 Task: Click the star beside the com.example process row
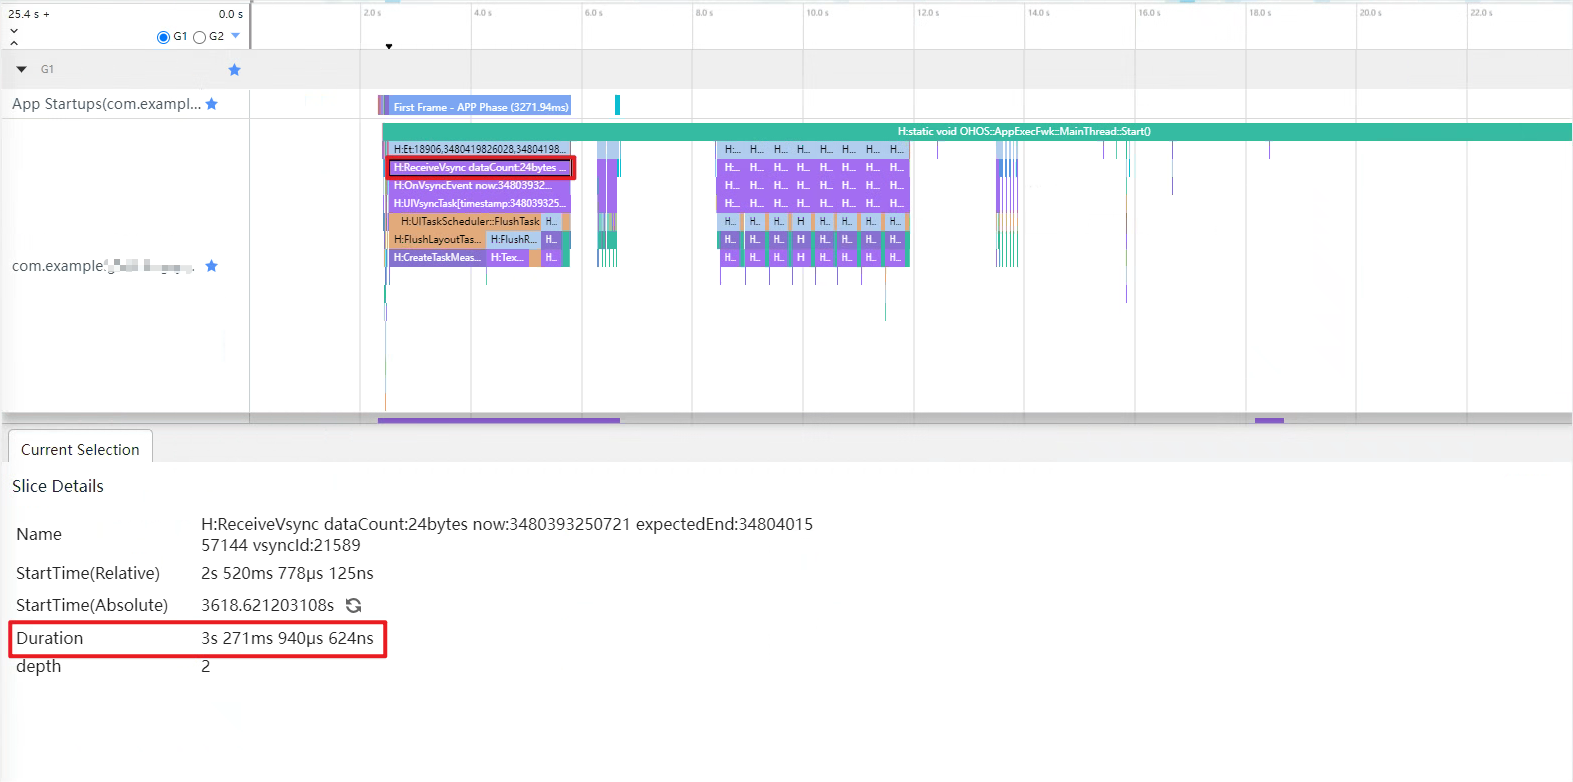tap(211, 266)
